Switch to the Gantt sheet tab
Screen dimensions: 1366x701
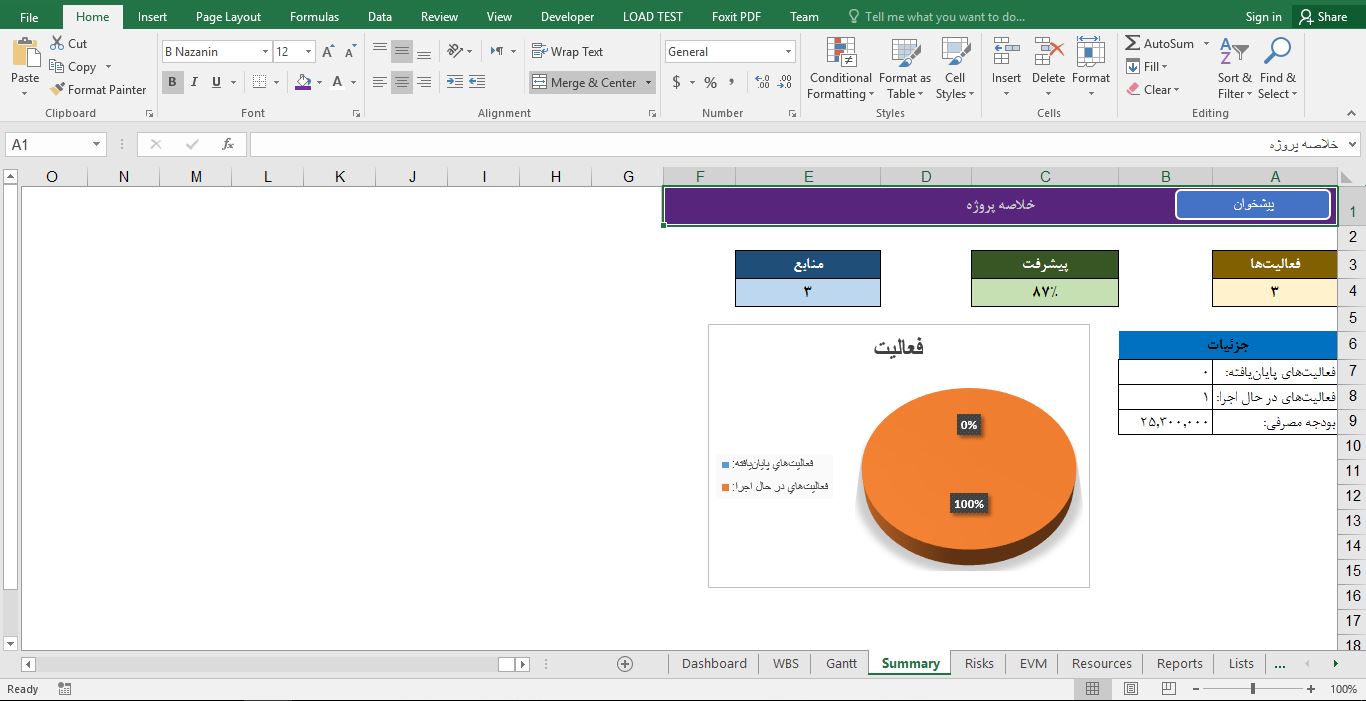[x=841, y=663]
